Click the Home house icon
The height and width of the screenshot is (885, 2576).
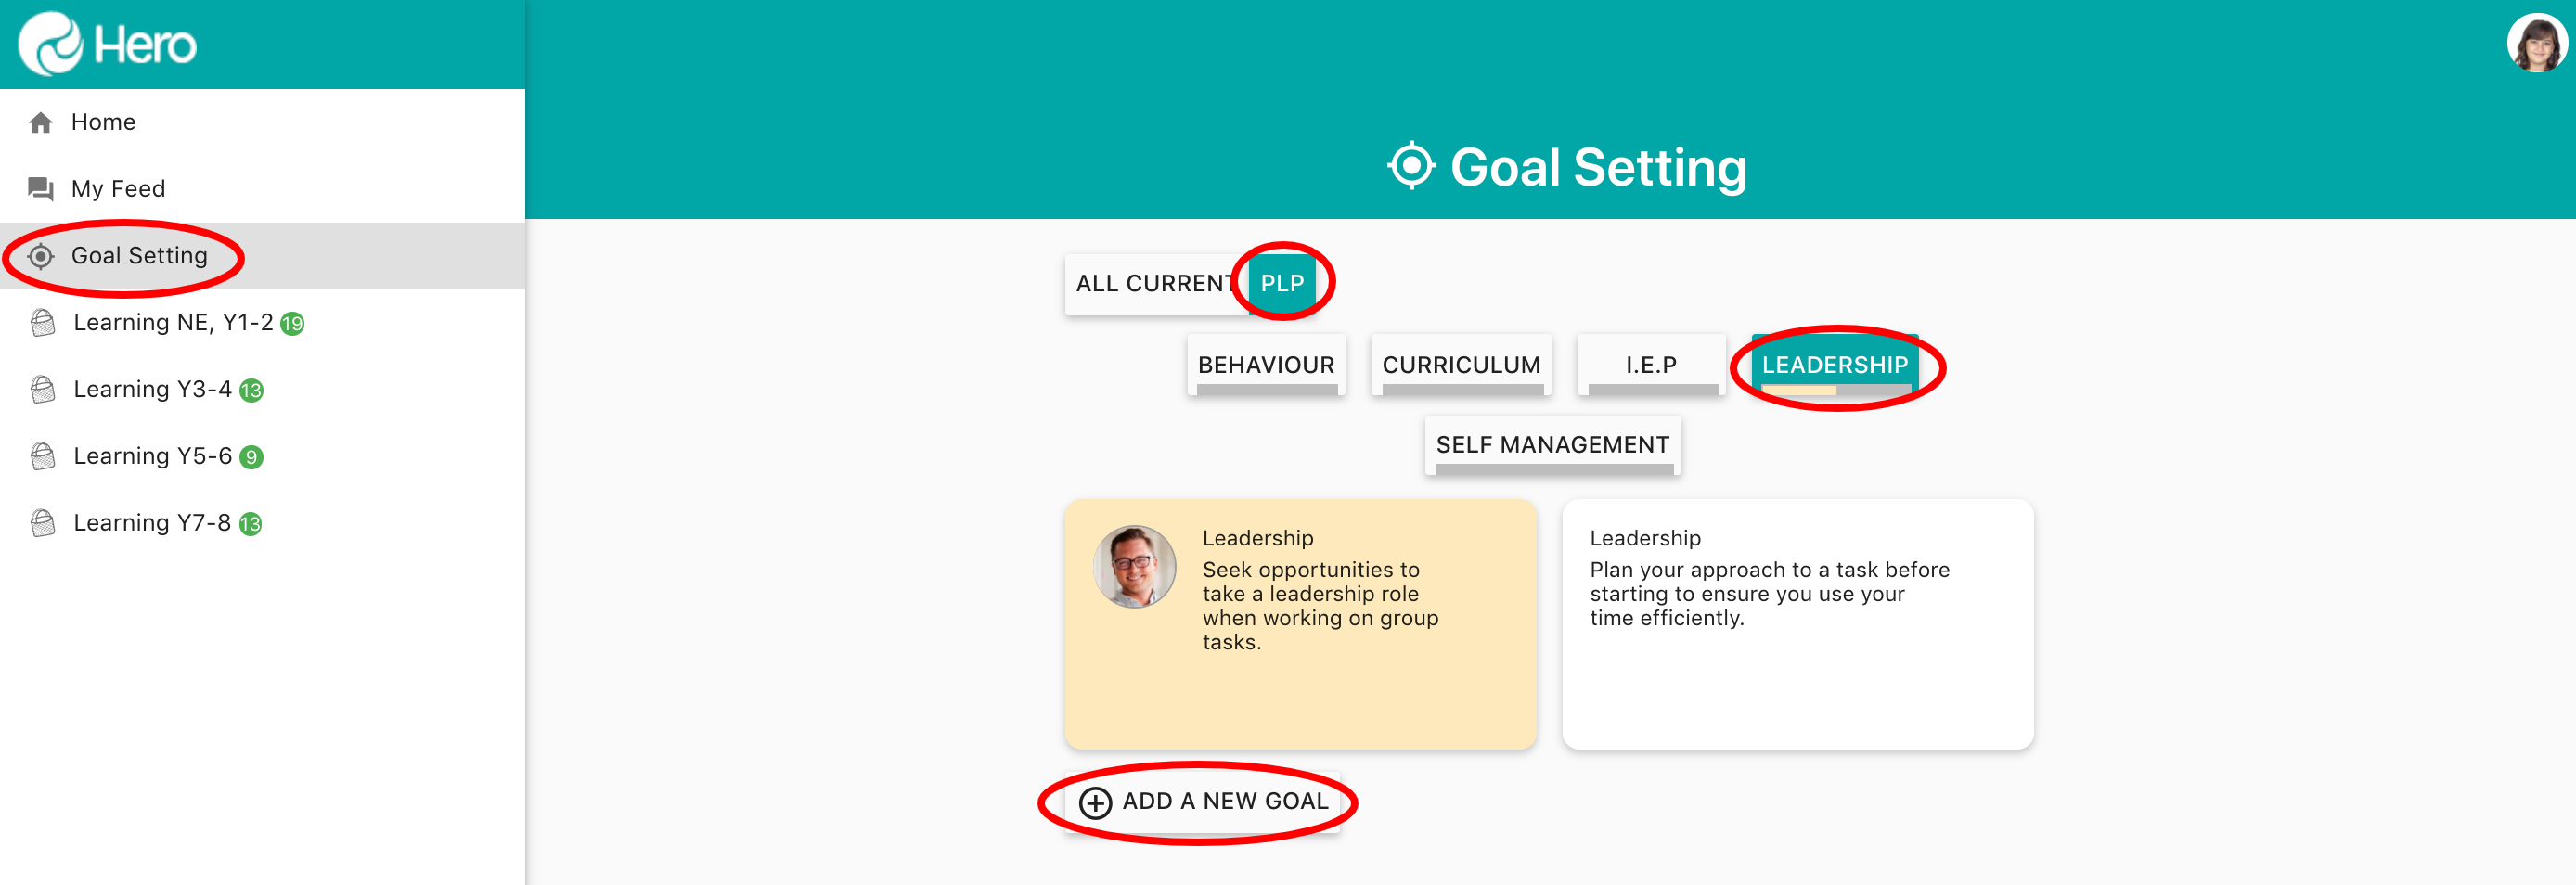pos(41,123)
